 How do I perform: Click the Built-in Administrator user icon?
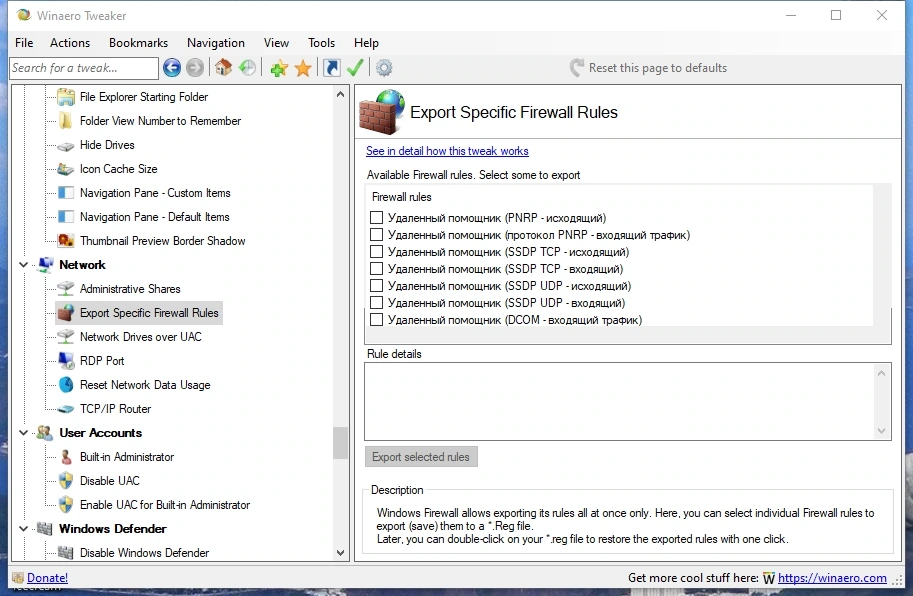[66, 457]
